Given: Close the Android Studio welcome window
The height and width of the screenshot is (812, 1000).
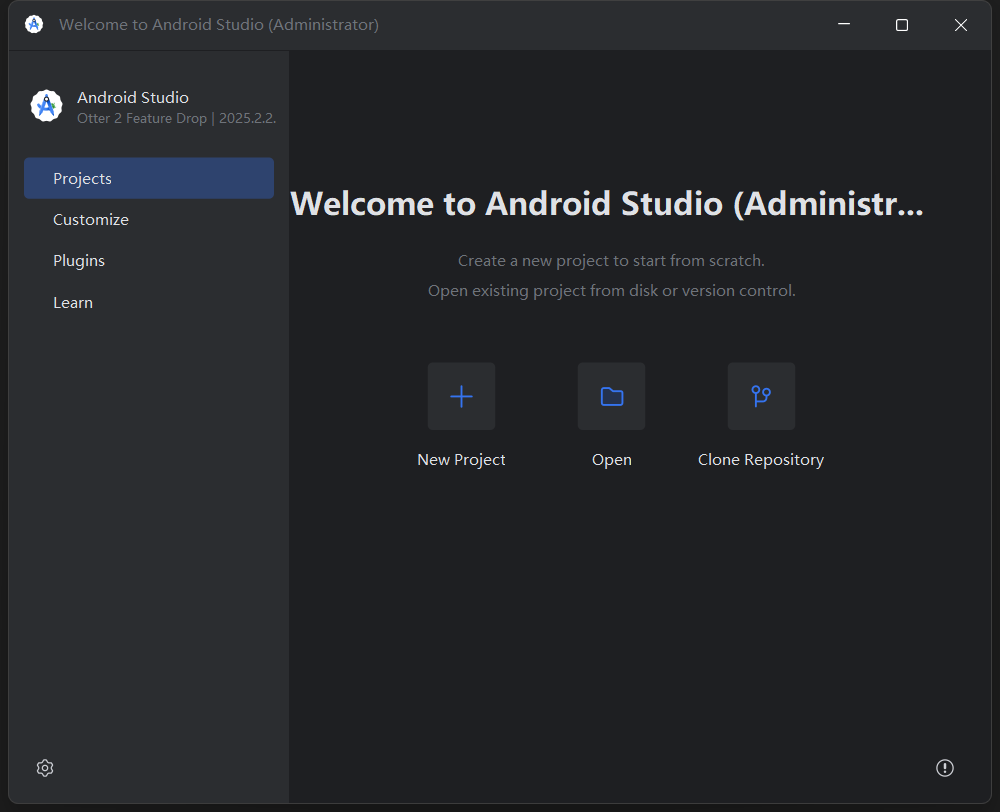Looking at the screenshot, I should coord(961,25).
